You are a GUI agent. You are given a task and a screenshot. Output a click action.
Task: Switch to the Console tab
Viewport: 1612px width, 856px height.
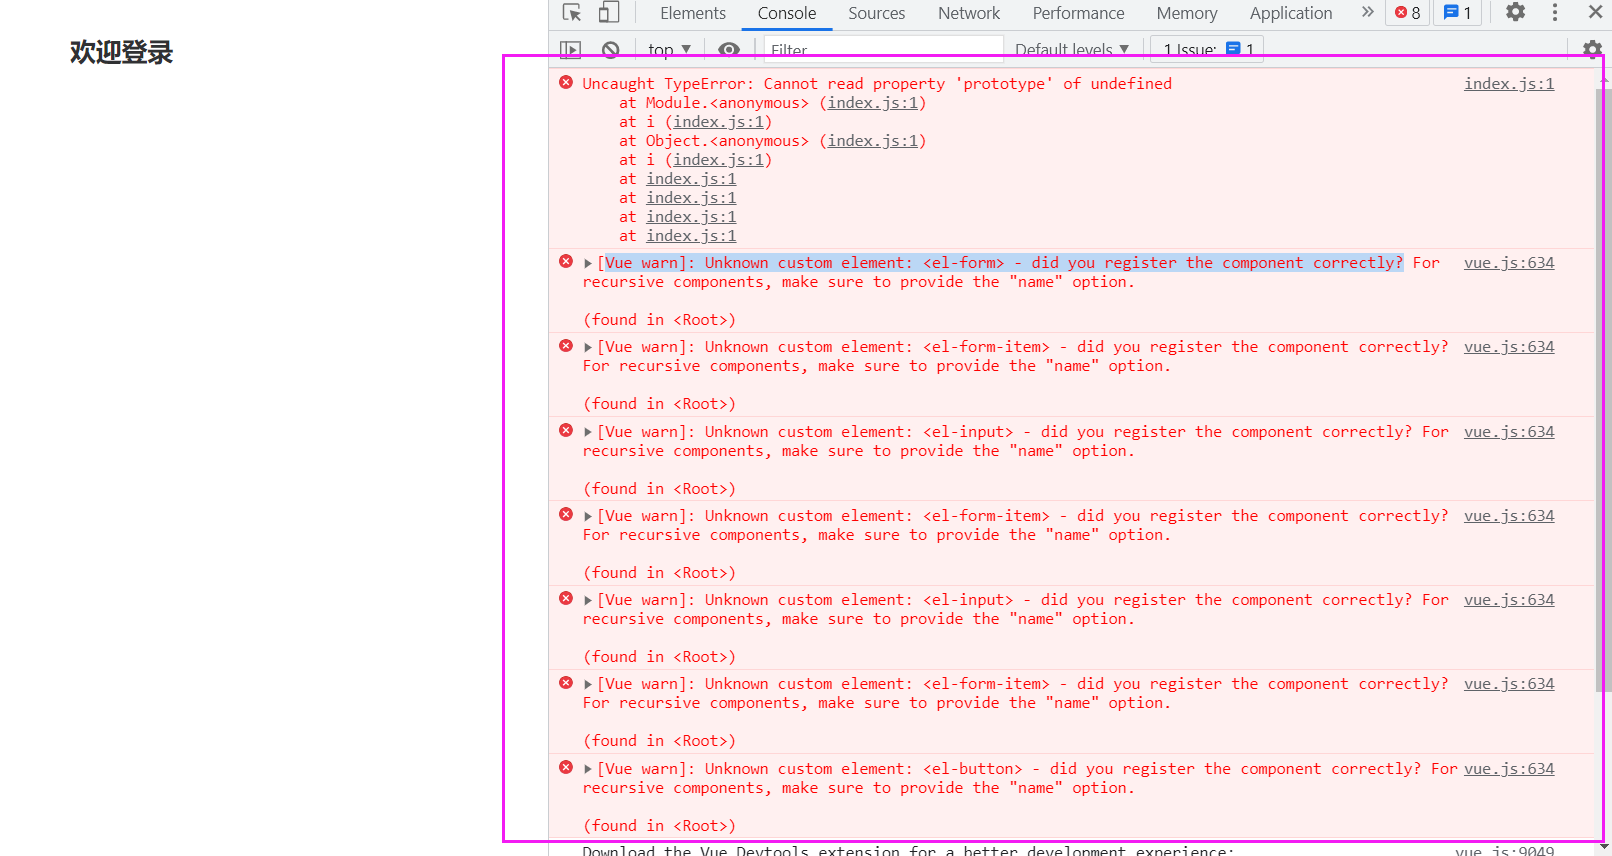(x=787, y=13)
